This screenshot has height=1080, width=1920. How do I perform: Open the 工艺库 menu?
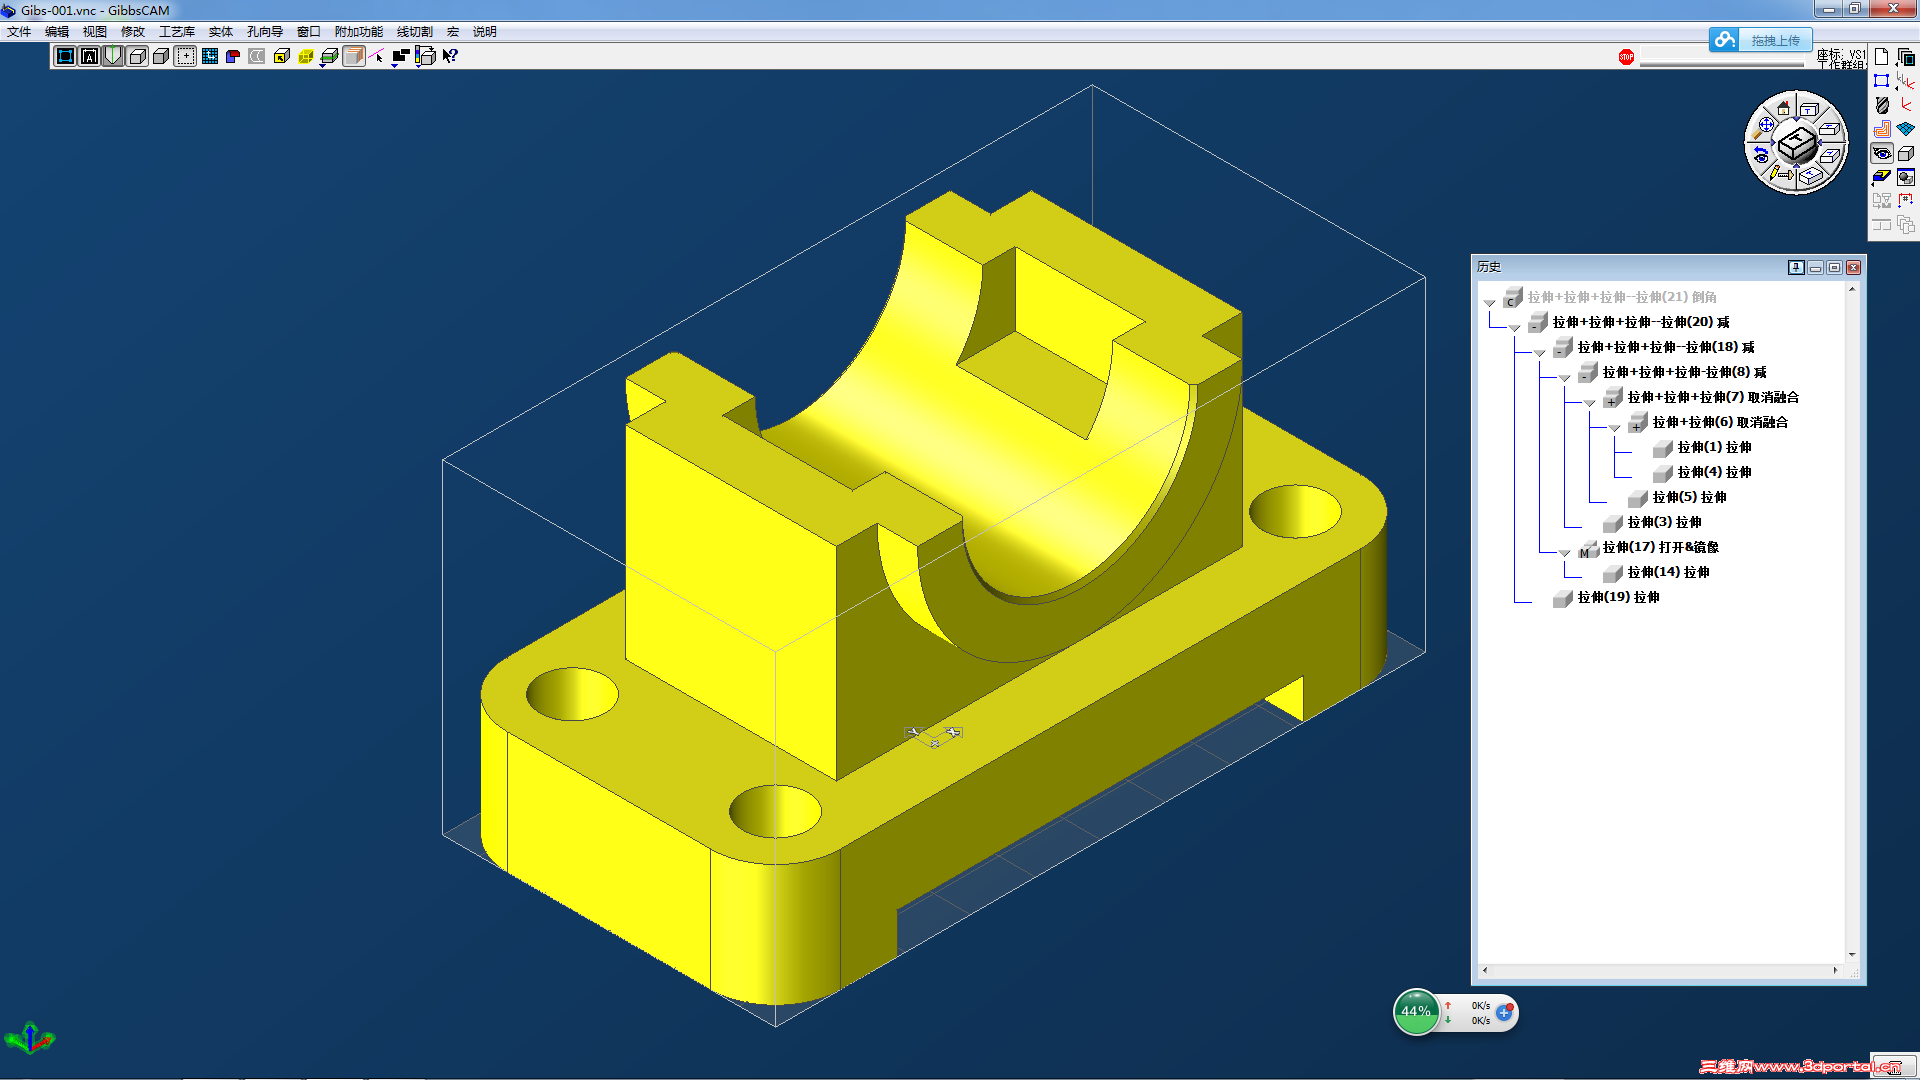click(177, 32)
